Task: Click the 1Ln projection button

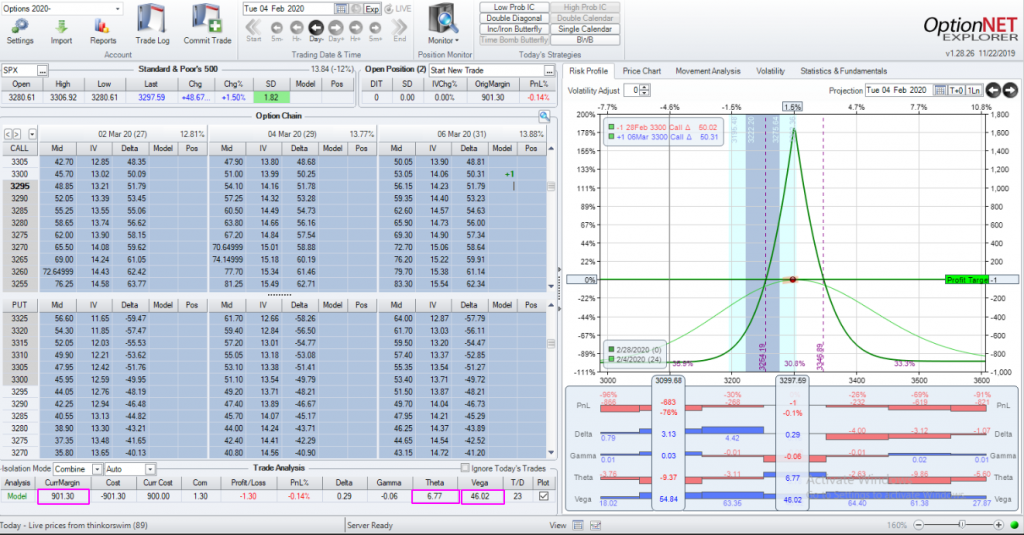Action: (974, 90)
